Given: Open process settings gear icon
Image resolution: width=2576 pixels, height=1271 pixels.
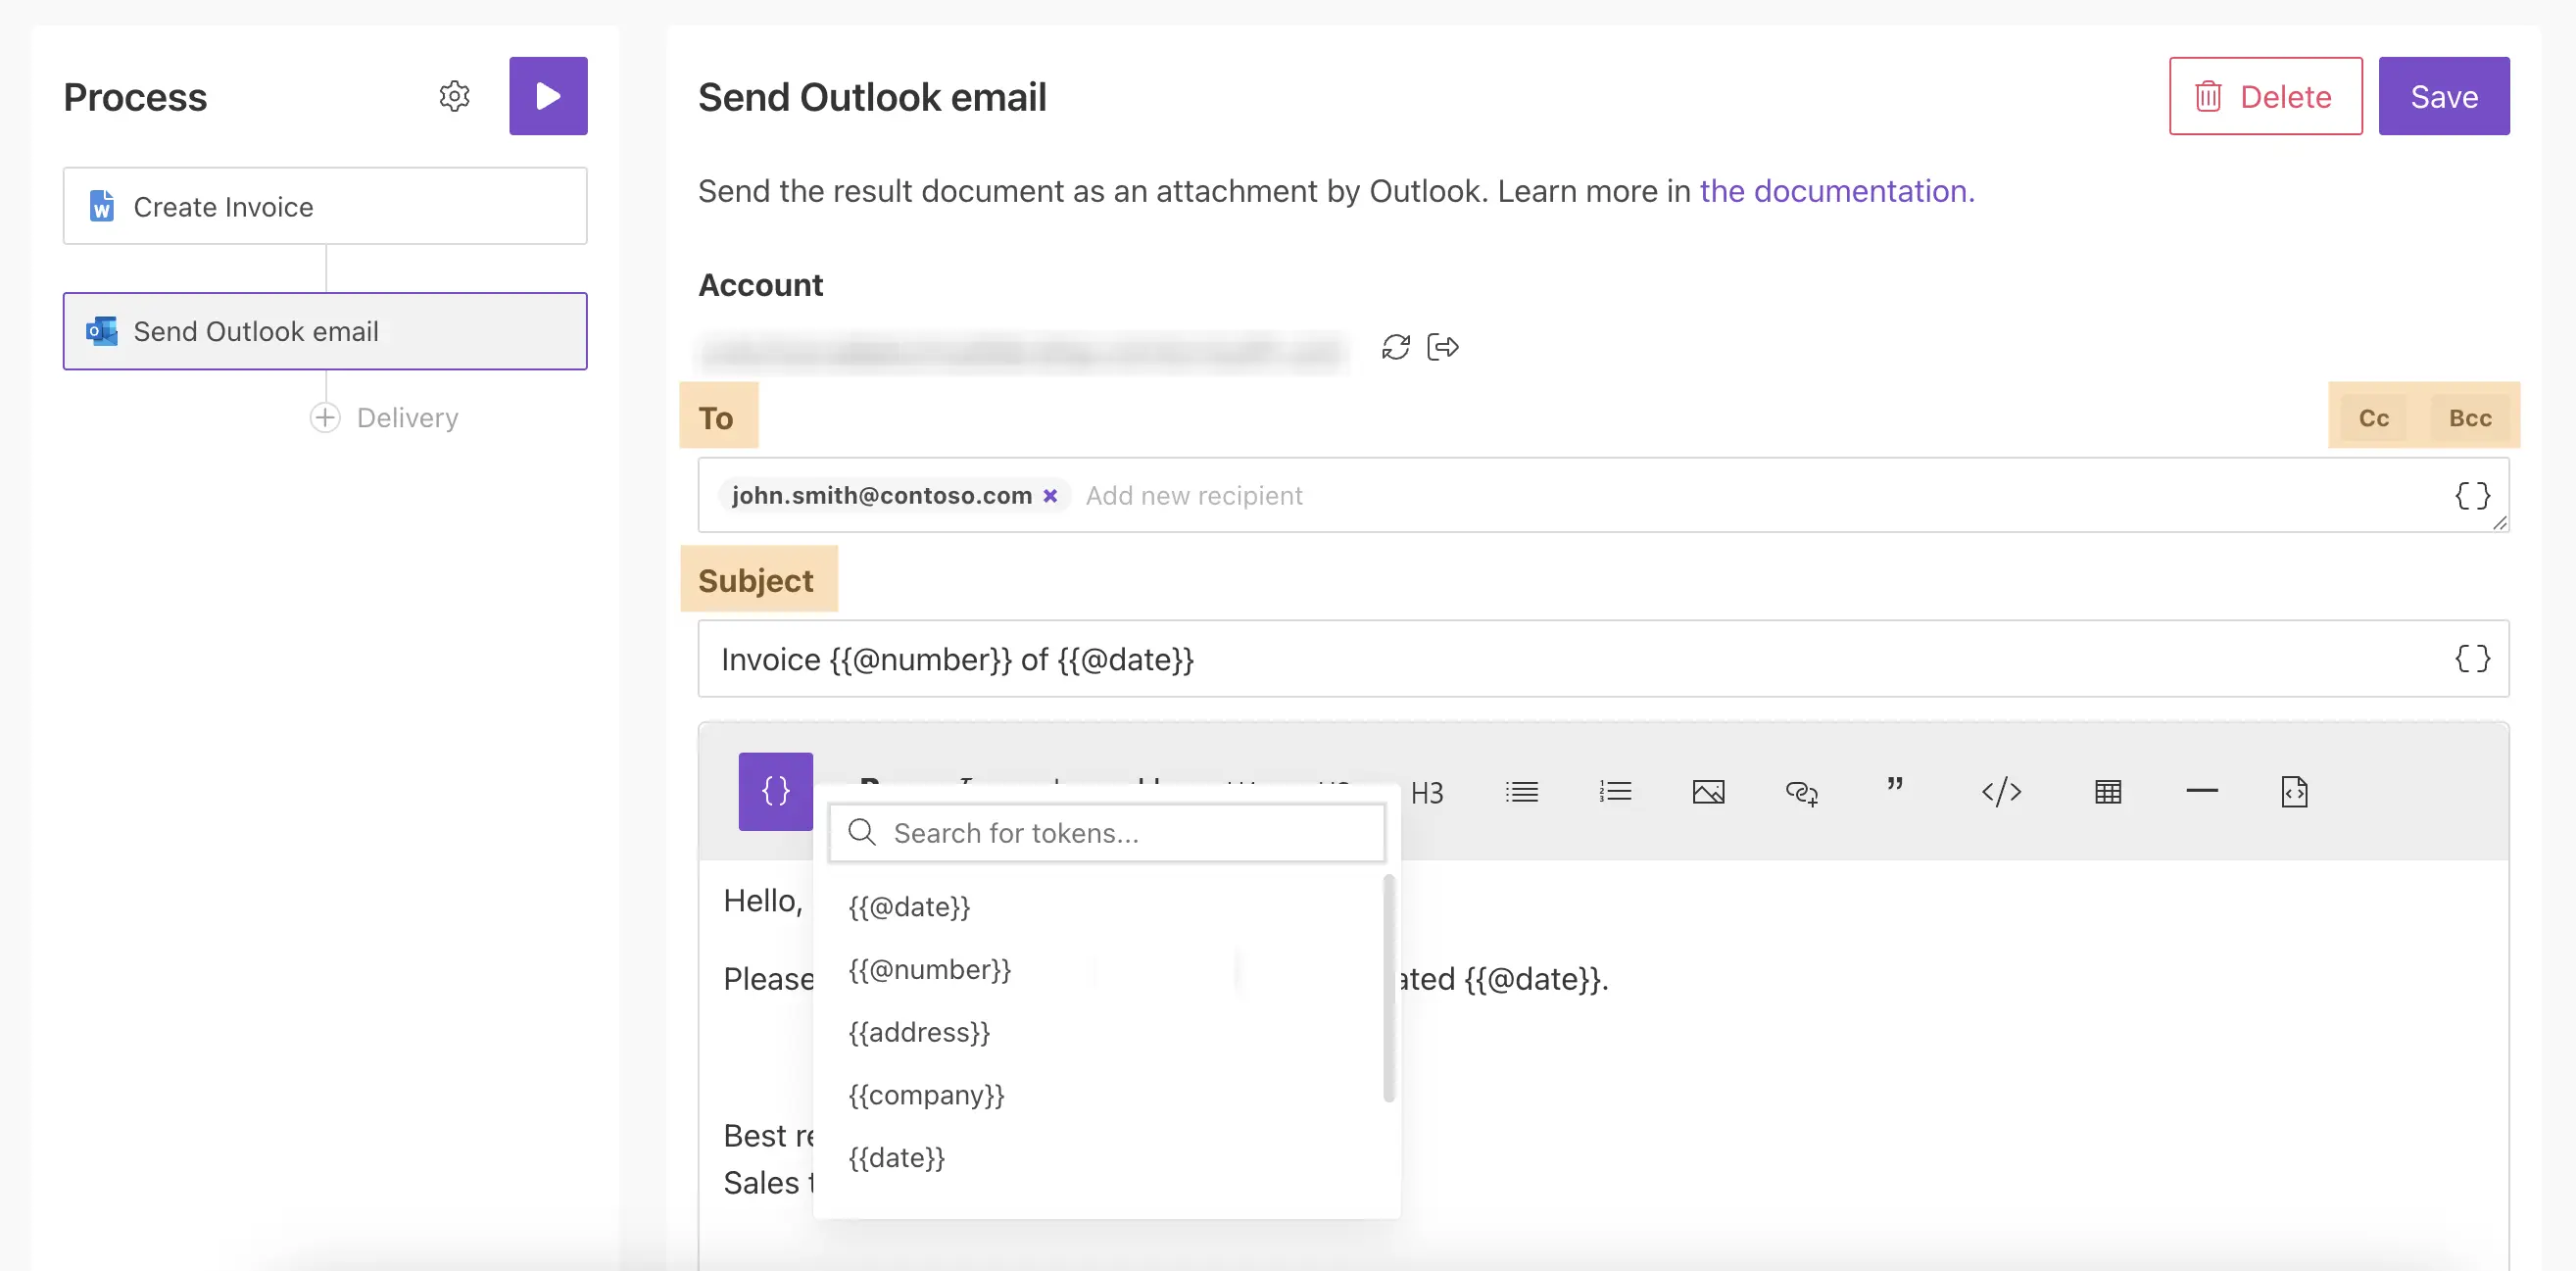Looking at the screenshot, I should pyautogui.click(x=454, y=96).
